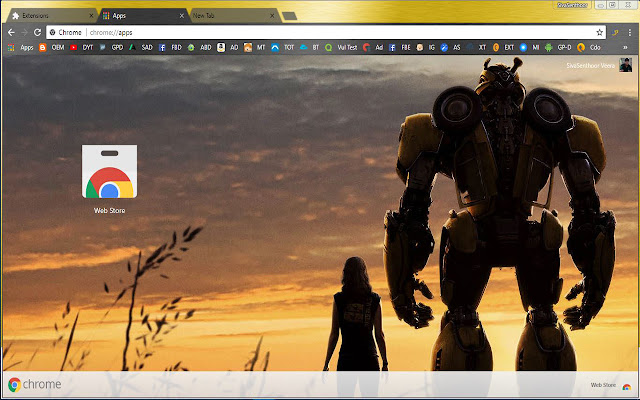This screenshot has width=640, height=400.
Task: Click the new tab button
Action: coord(289,16)
